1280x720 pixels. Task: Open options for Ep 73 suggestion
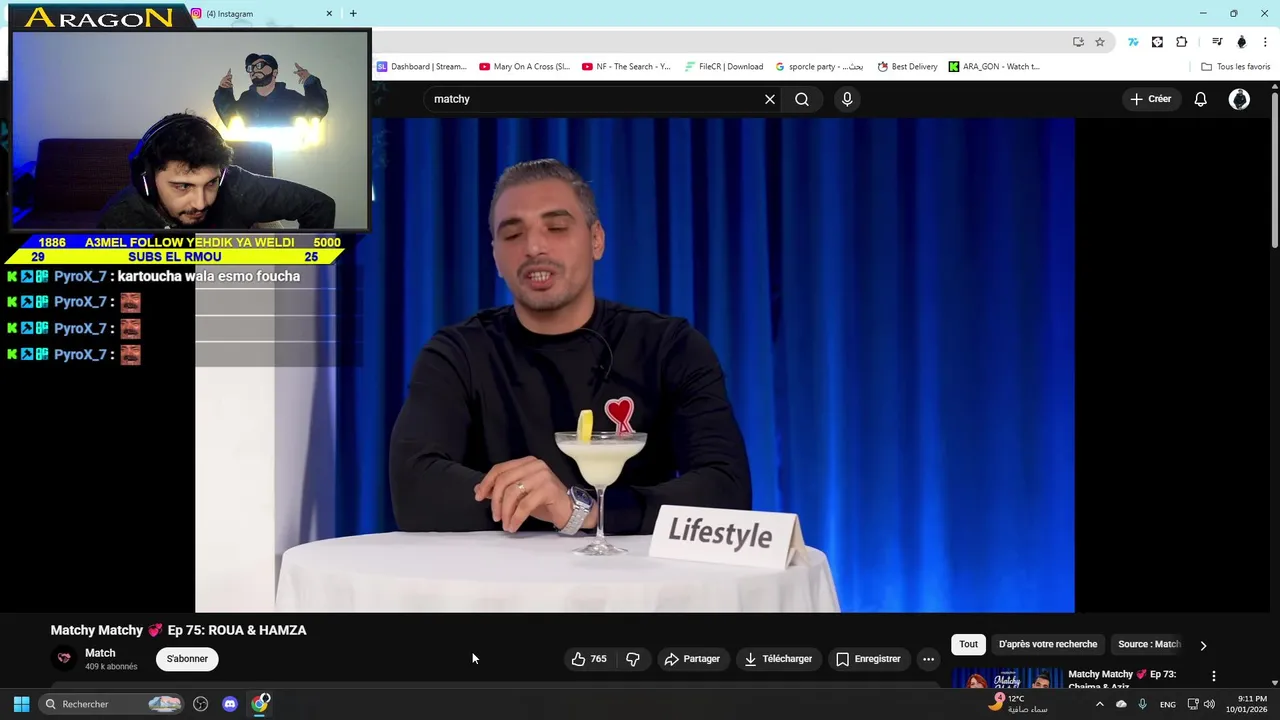1214,677
